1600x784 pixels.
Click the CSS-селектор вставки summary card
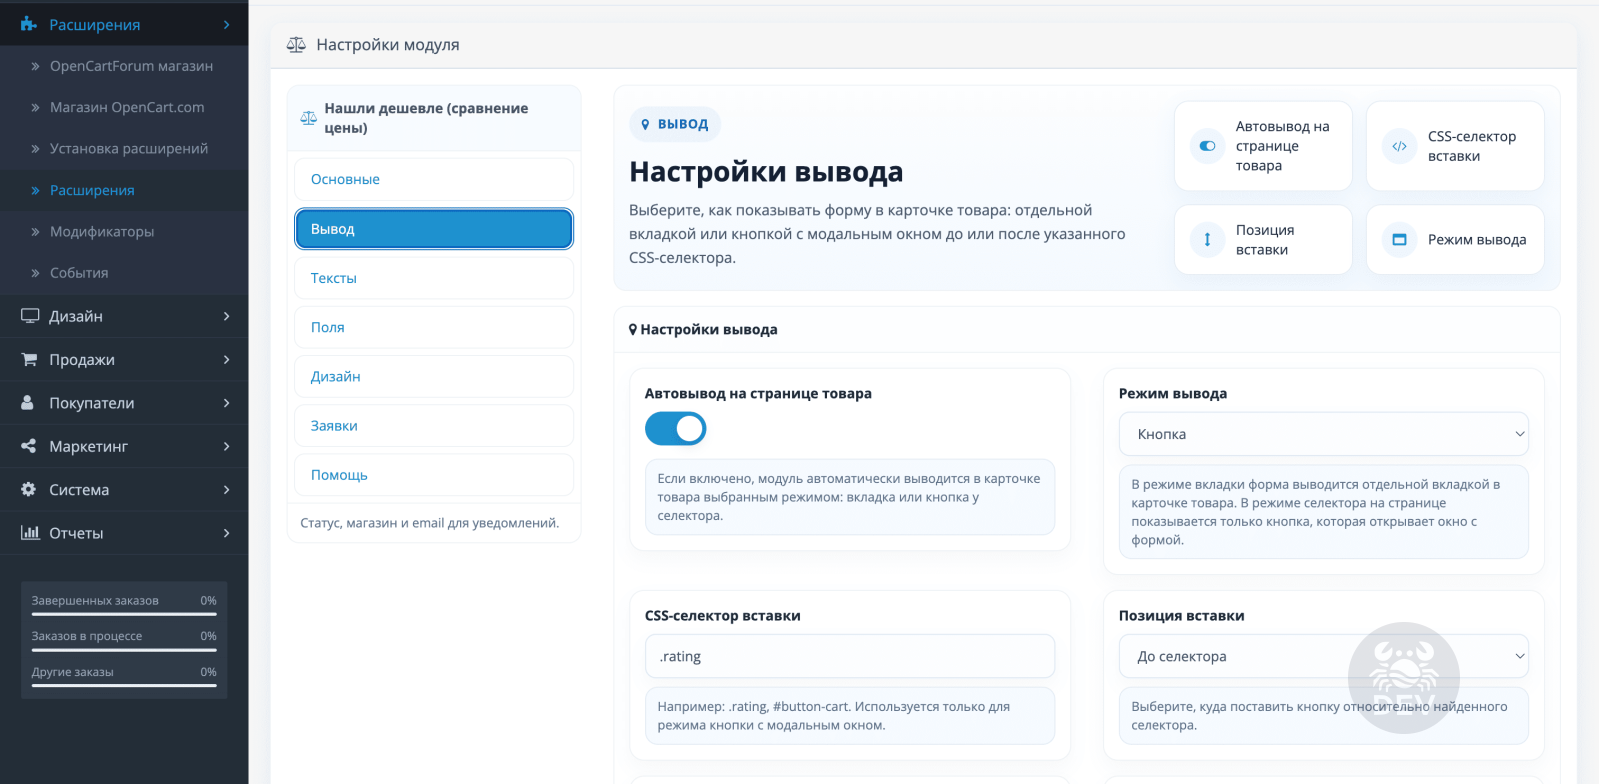(x=1455, y=146)
